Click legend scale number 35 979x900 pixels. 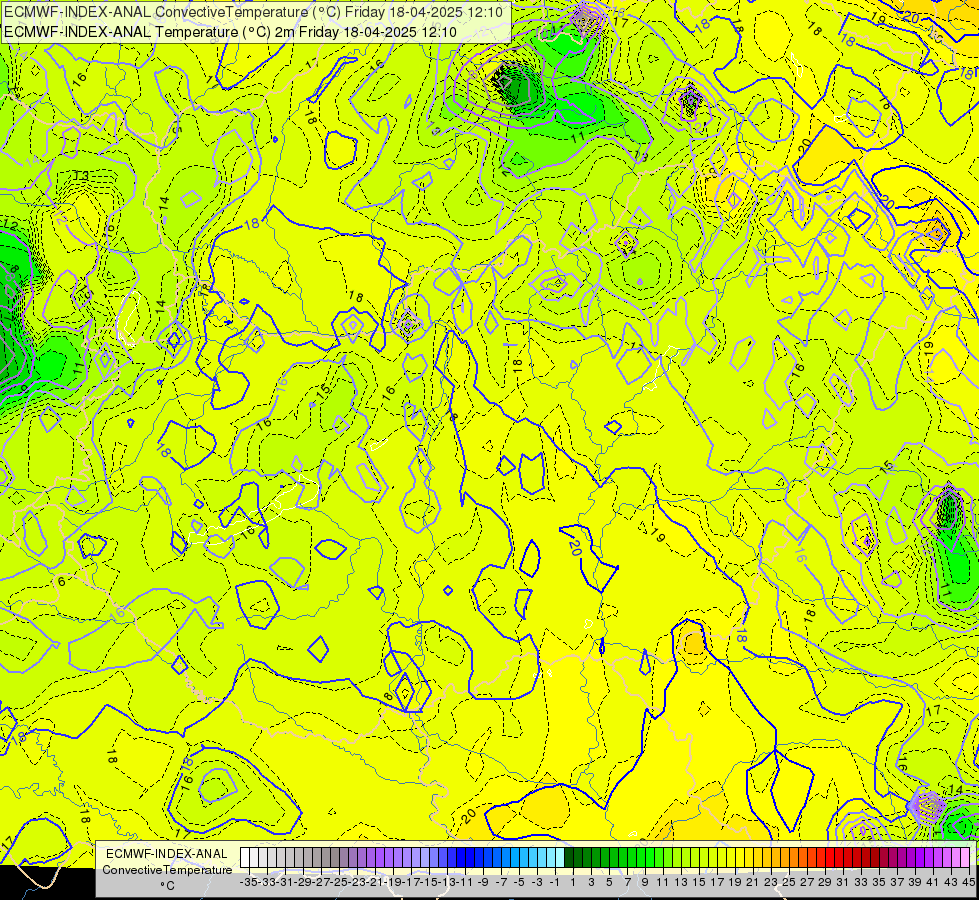point(878,882)
